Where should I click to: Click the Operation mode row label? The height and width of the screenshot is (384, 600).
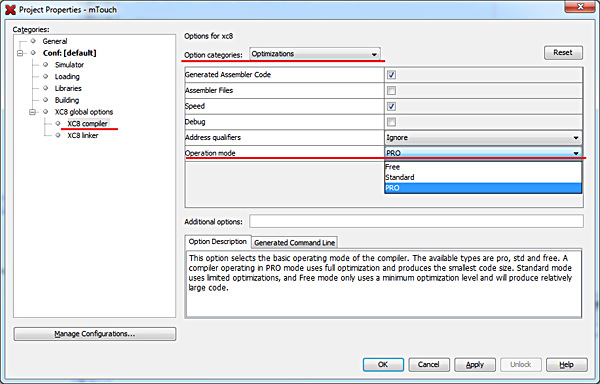pos(210,153)
